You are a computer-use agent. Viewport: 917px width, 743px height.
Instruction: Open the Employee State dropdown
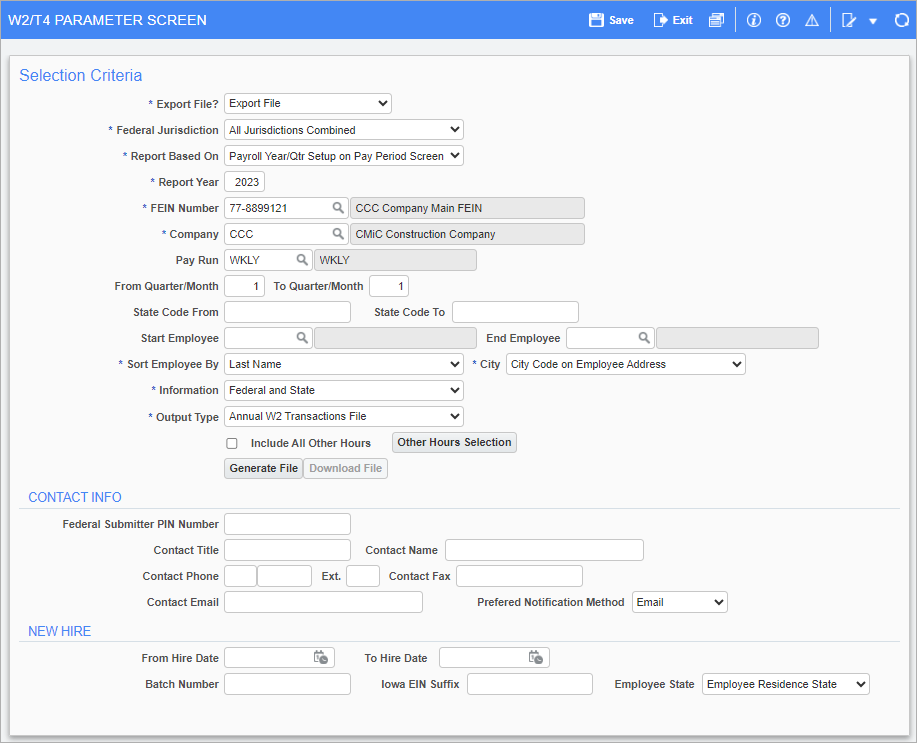pos(786,684)
